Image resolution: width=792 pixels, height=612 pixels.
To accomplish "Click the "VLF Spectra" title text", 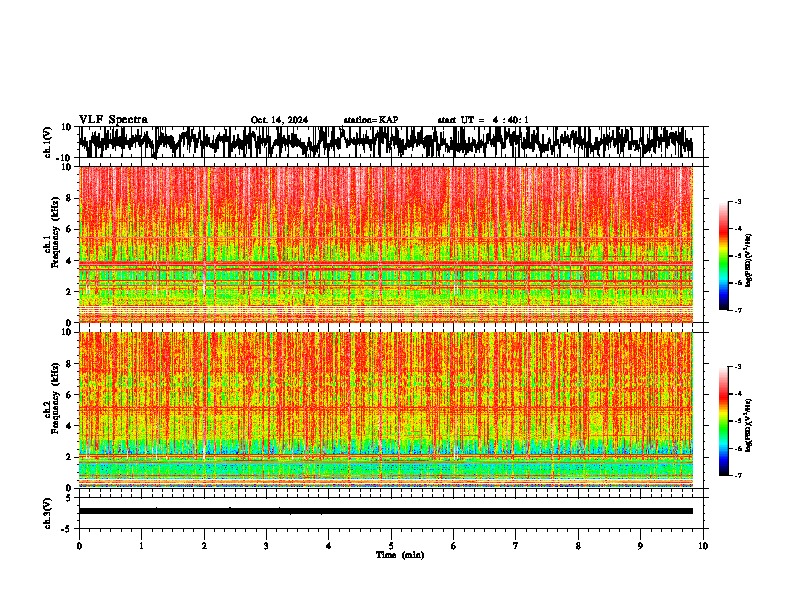I will click(113, 119).
